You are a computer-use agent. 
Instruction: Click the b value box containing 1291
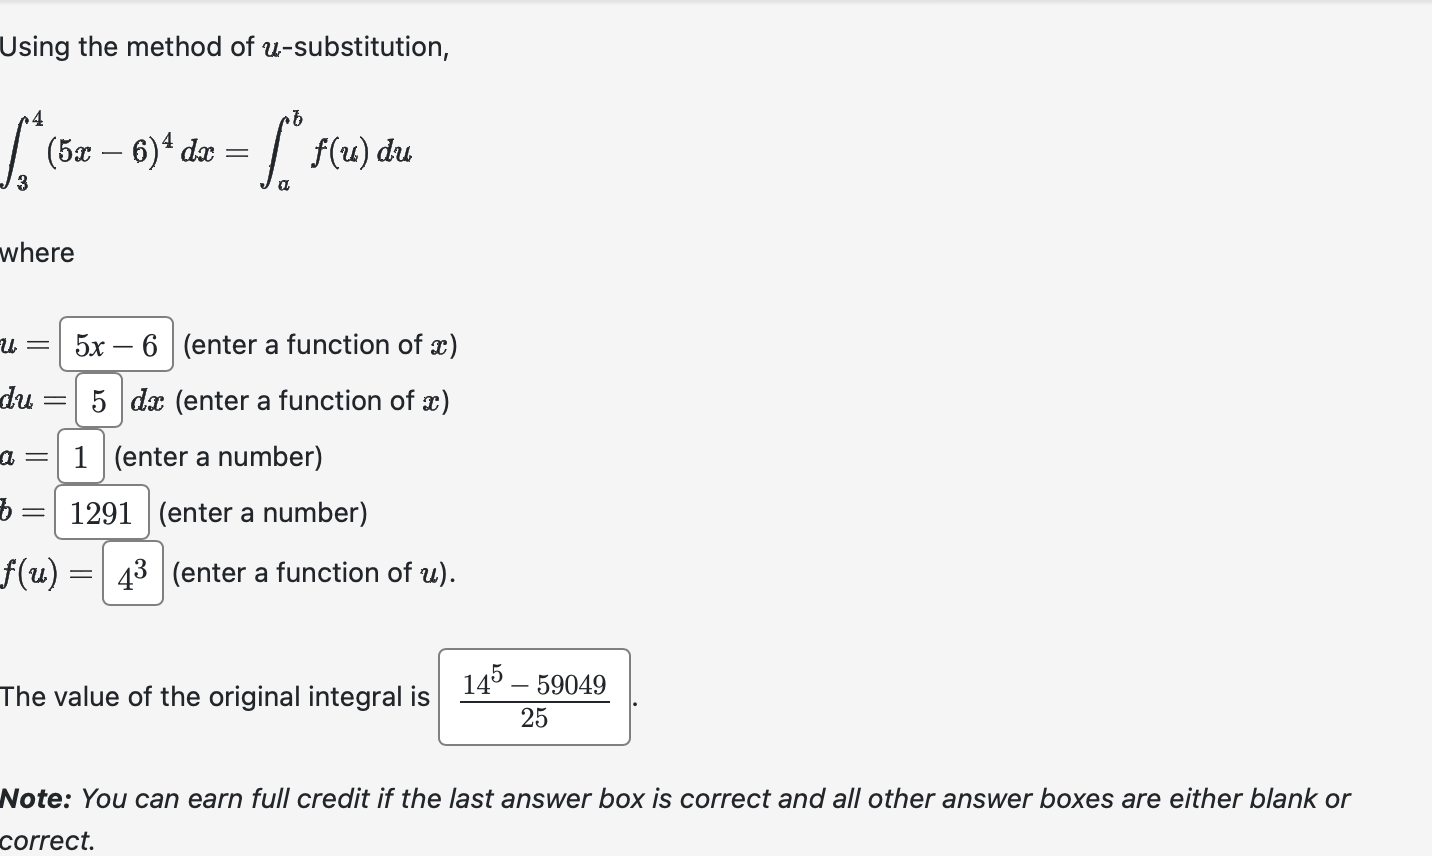coord(102,512)
